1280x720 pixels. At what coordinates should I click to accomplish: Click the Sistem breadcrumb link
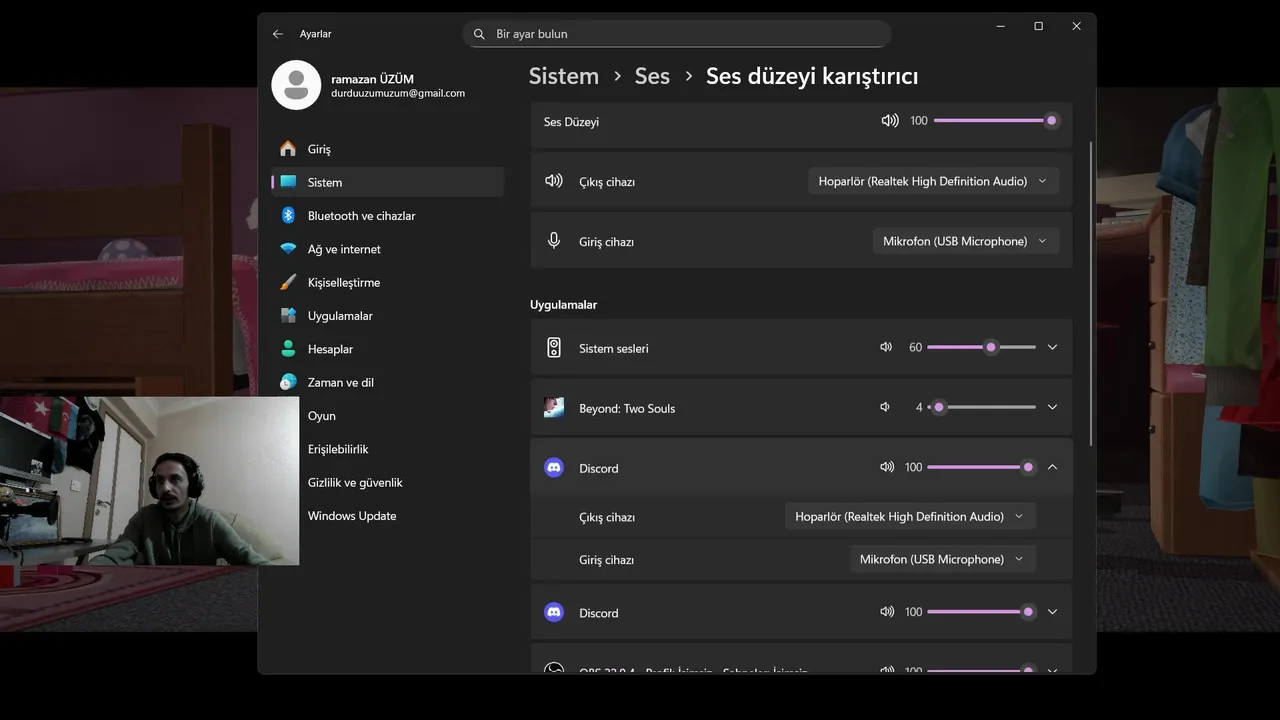(x=563, y=76)
